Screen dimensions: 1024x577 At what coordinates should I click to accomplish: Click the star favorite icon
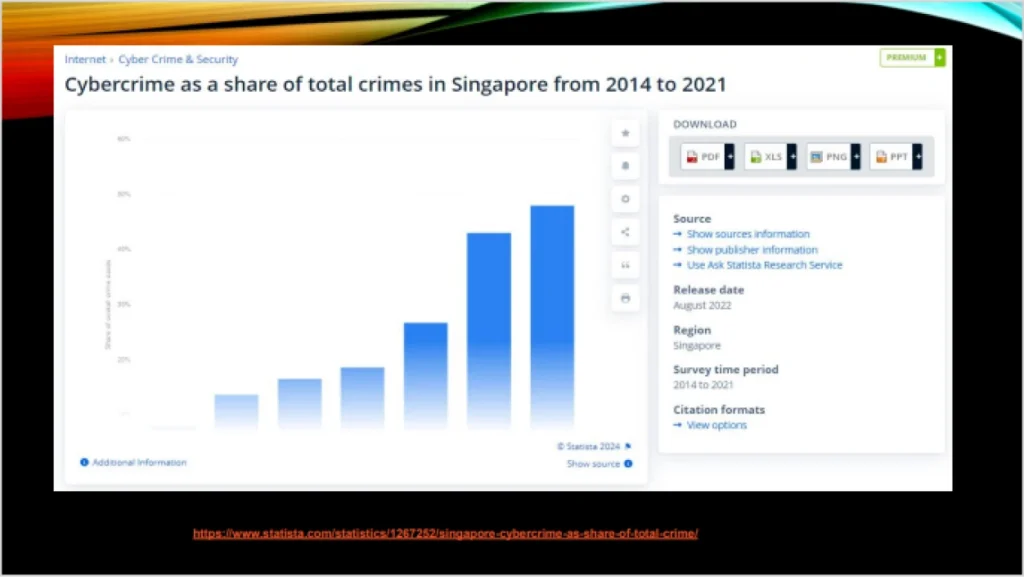pyautogui.click(x=625, y=133)
